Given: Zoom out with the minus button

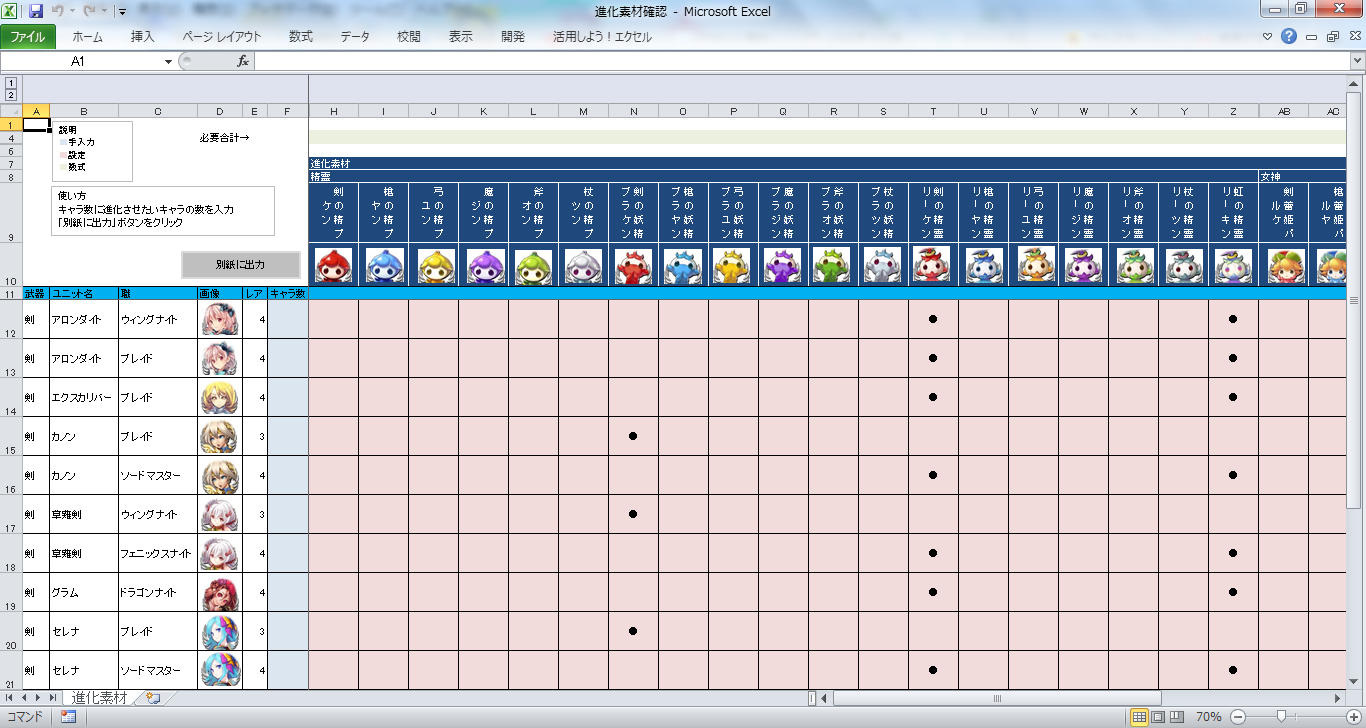Looking at the screenshot, I should click(1237, 717).
